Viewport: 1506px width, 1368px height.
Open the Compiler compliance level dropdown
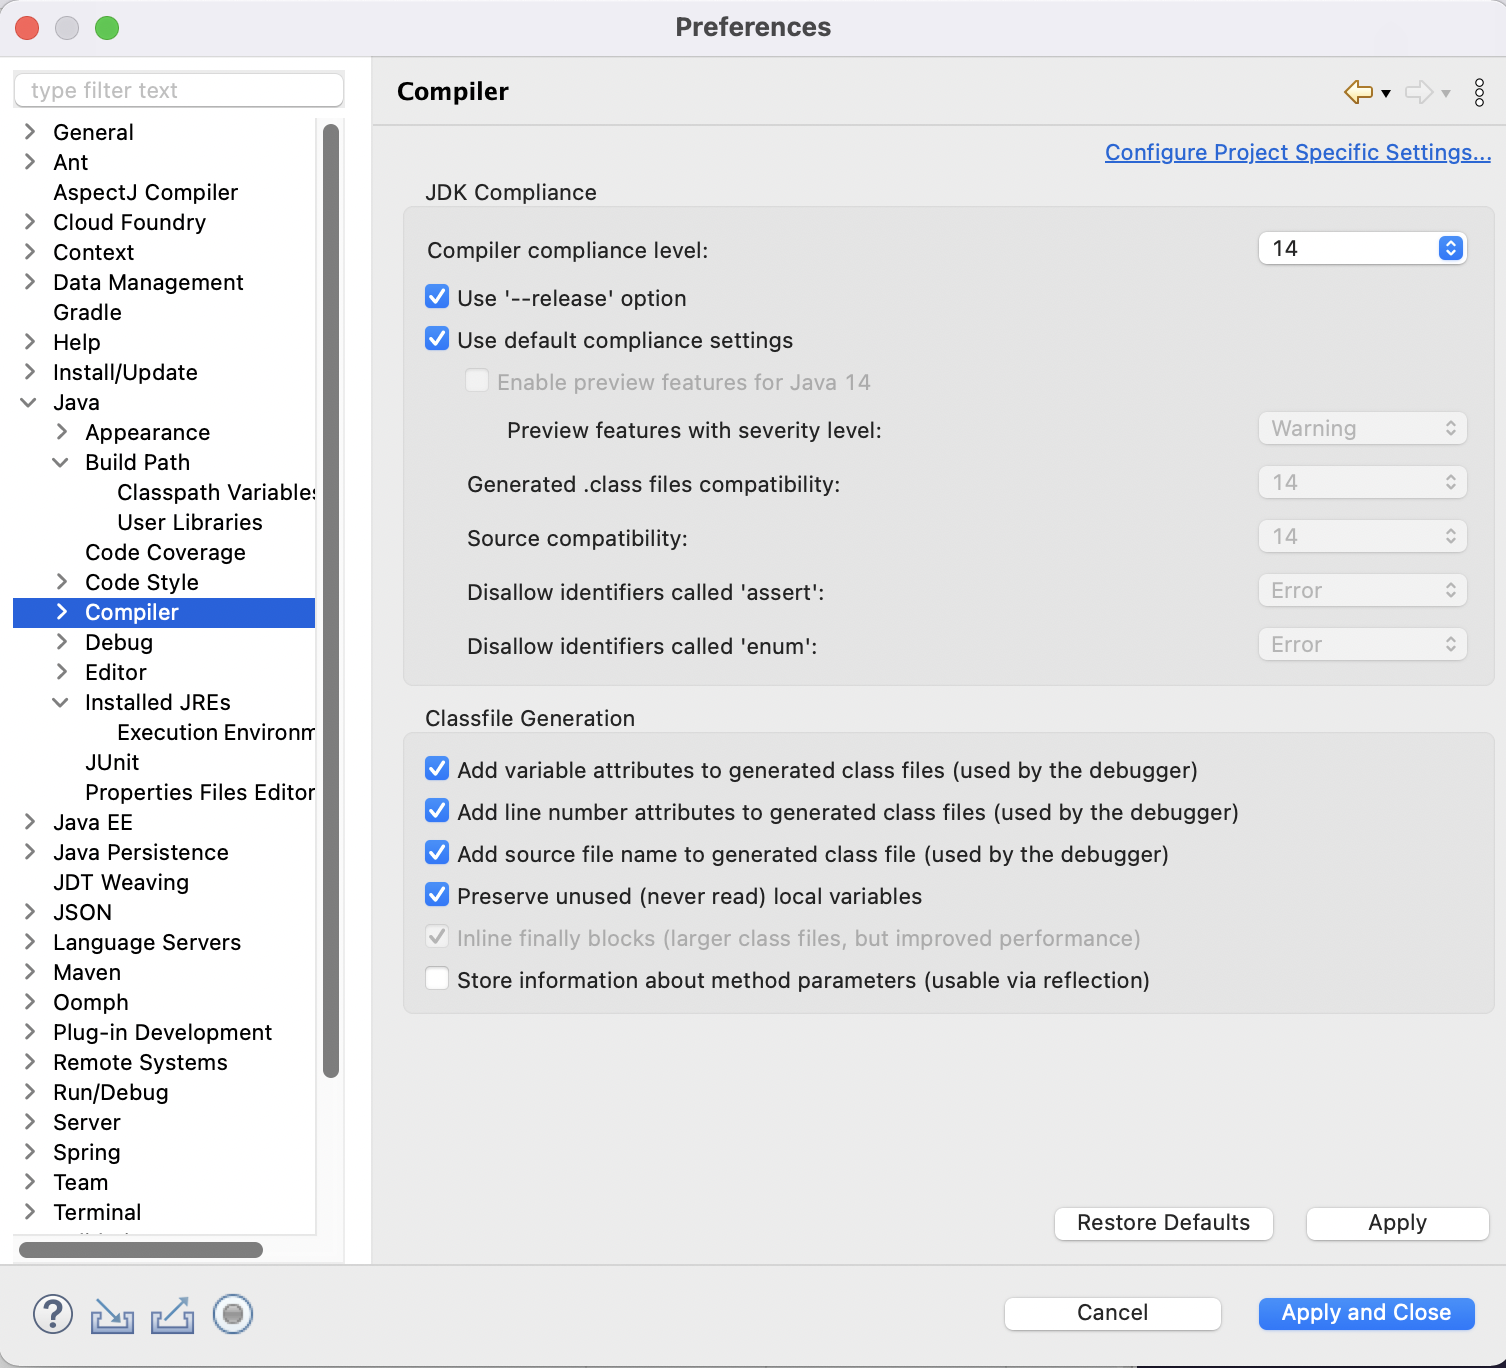(x=1362, y=248)
